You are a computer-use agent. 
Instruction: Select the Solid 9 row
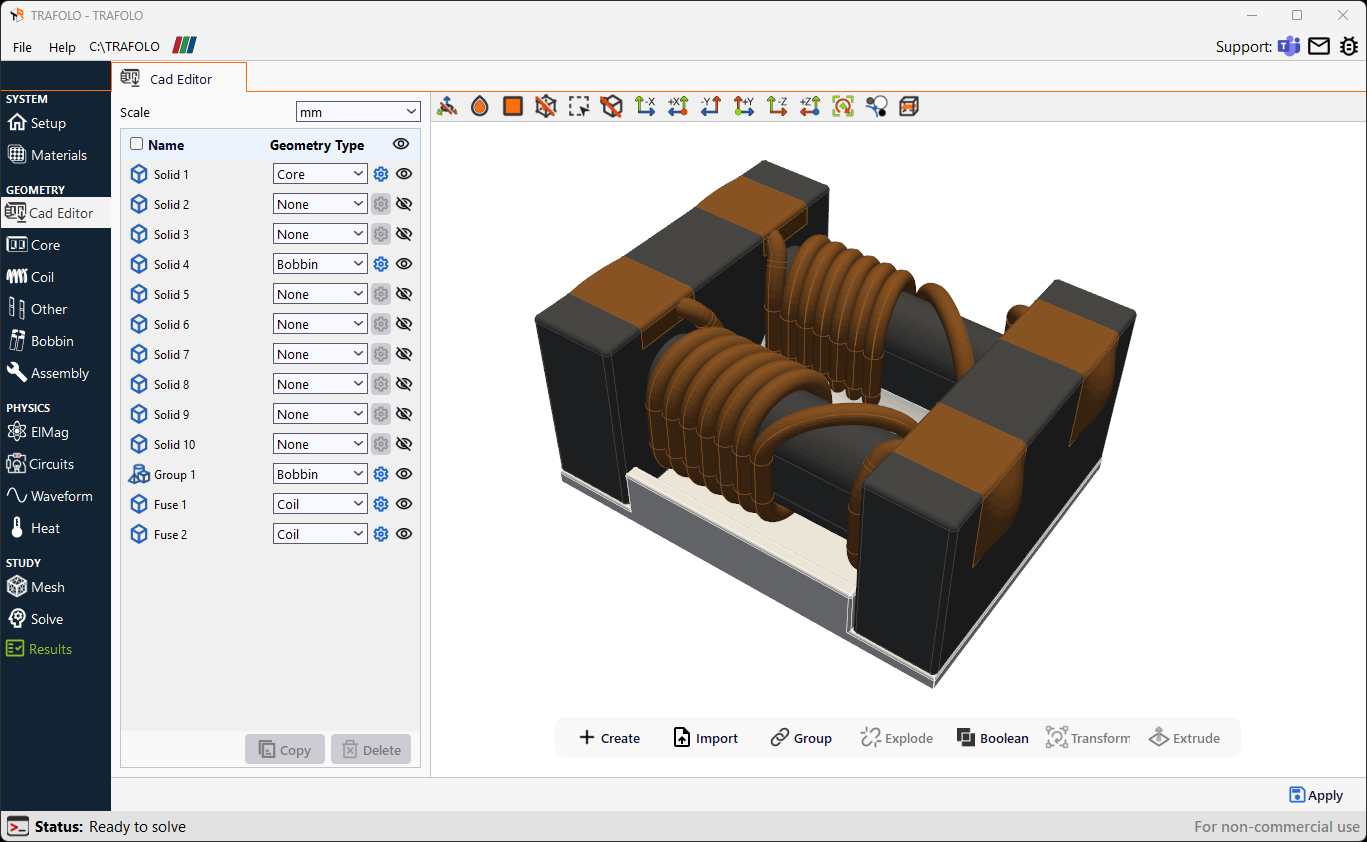click(270, 414)
